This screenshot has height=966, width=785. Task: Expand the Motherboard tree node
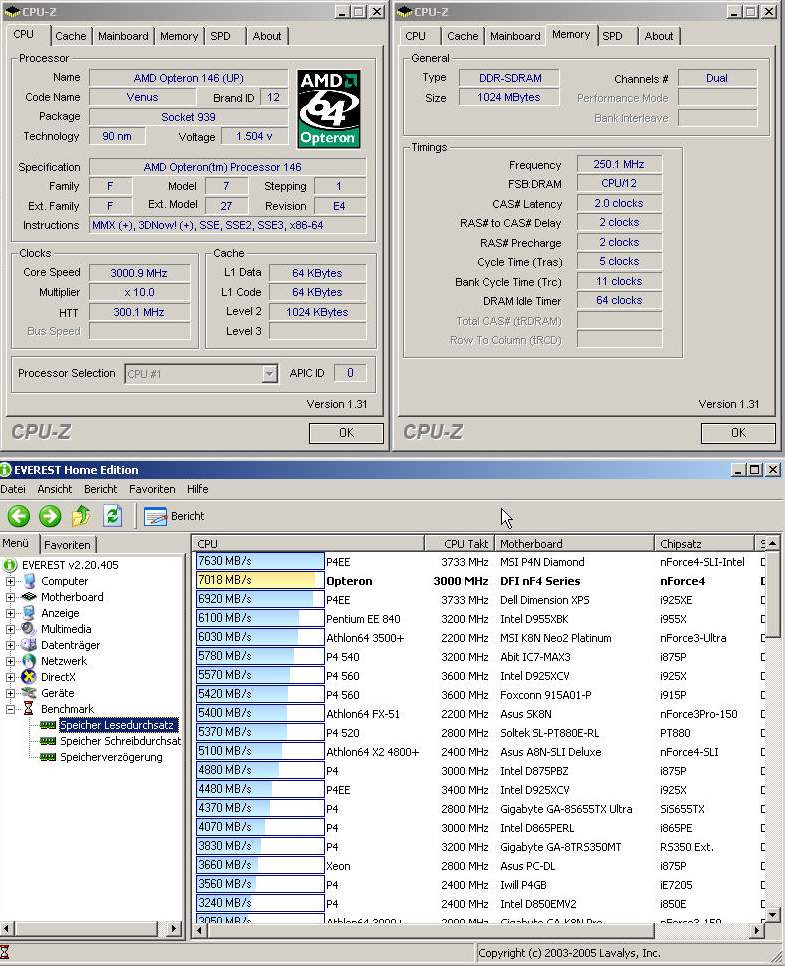click(x=10, y=597)
